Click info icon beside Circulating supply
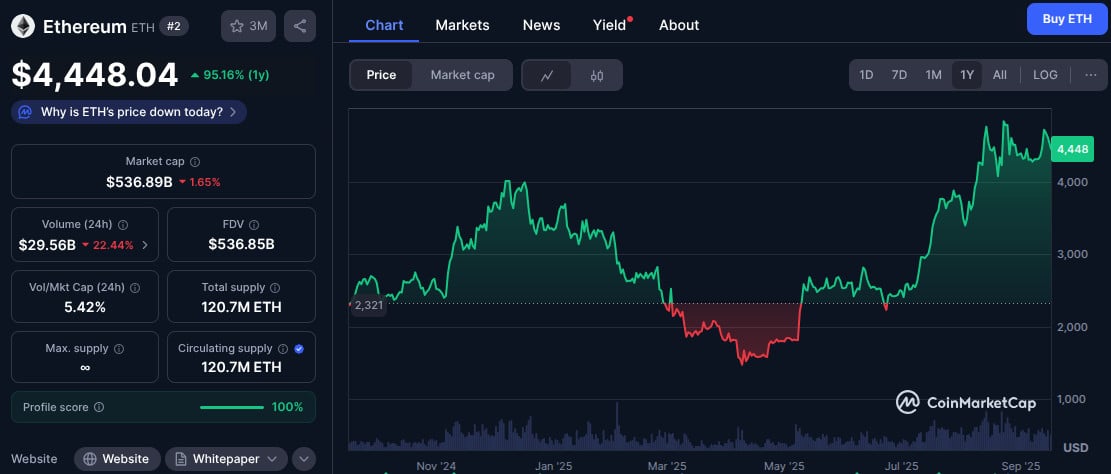The width and height of the screenshot is (1111, 474). coord(283,348)
